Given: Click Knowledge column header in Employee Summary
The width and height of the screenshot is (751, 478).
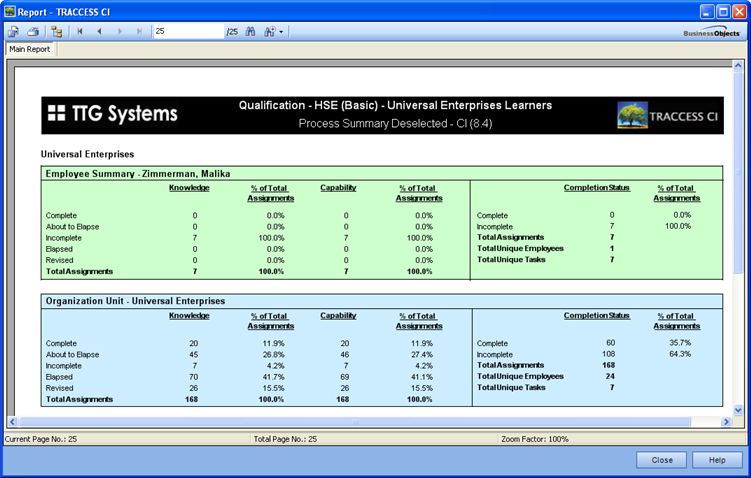Looking at the screenshot, I should pos(189,188).
